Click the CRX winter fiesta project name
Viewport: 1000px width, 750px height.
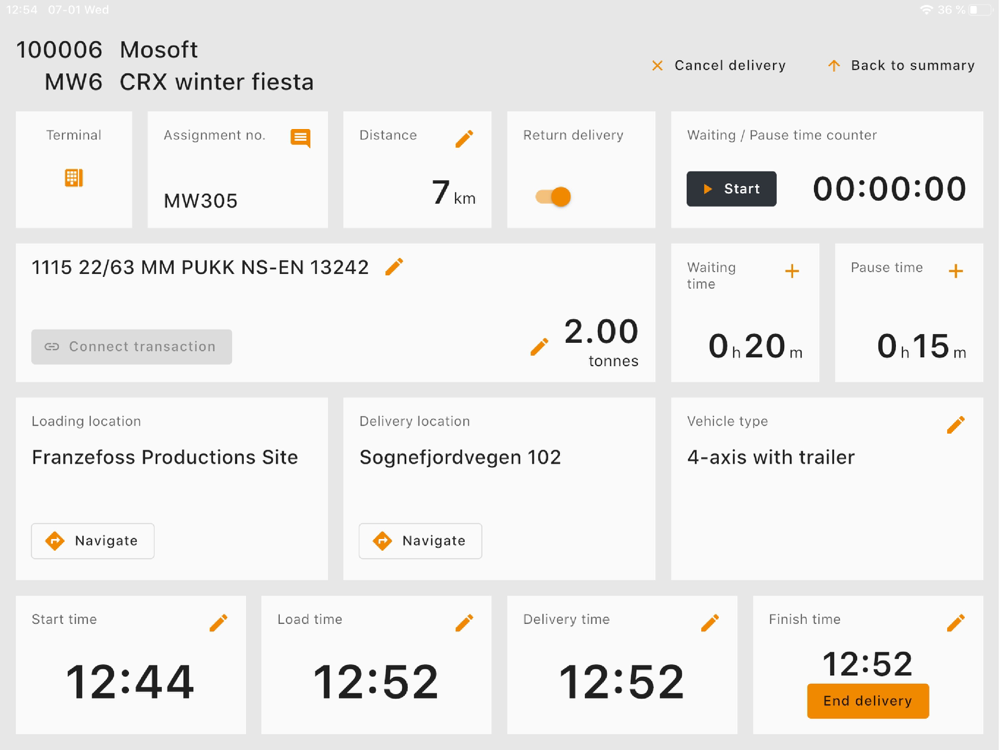coord(217,82)
